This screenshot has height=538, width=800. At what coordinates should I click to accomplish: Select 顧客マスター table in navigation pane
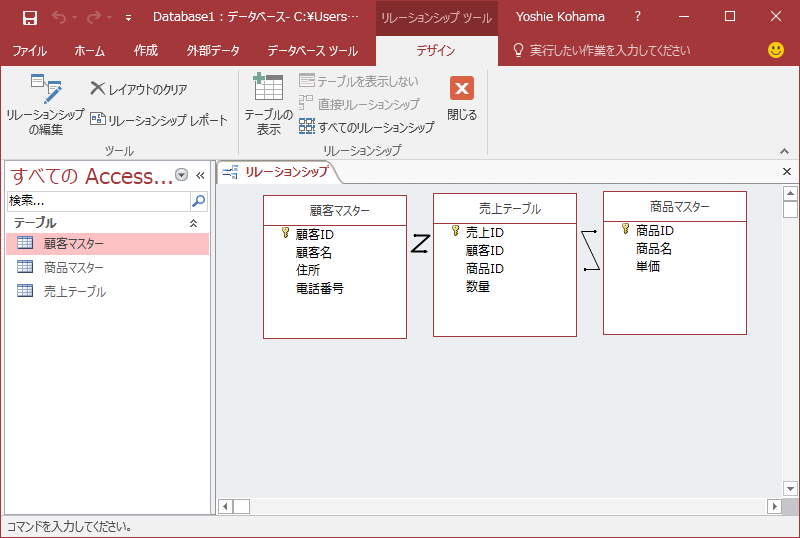coord(108,243)
